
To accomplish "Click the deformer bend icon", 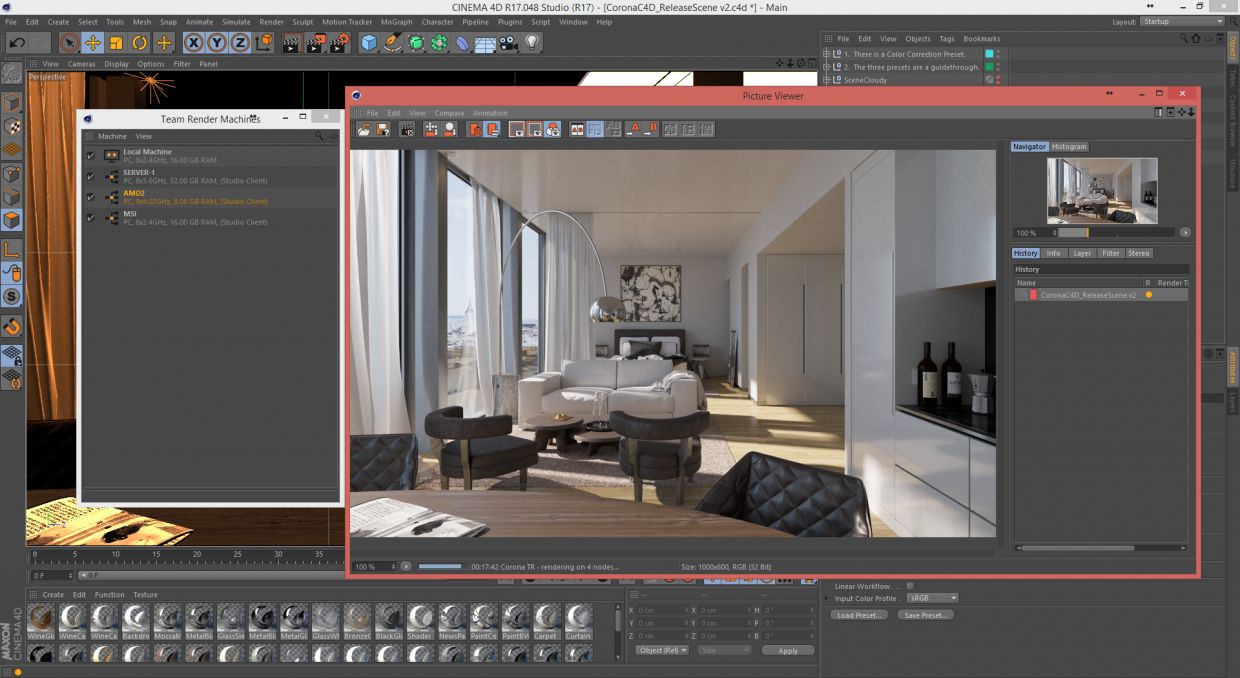I will point(462,43).
